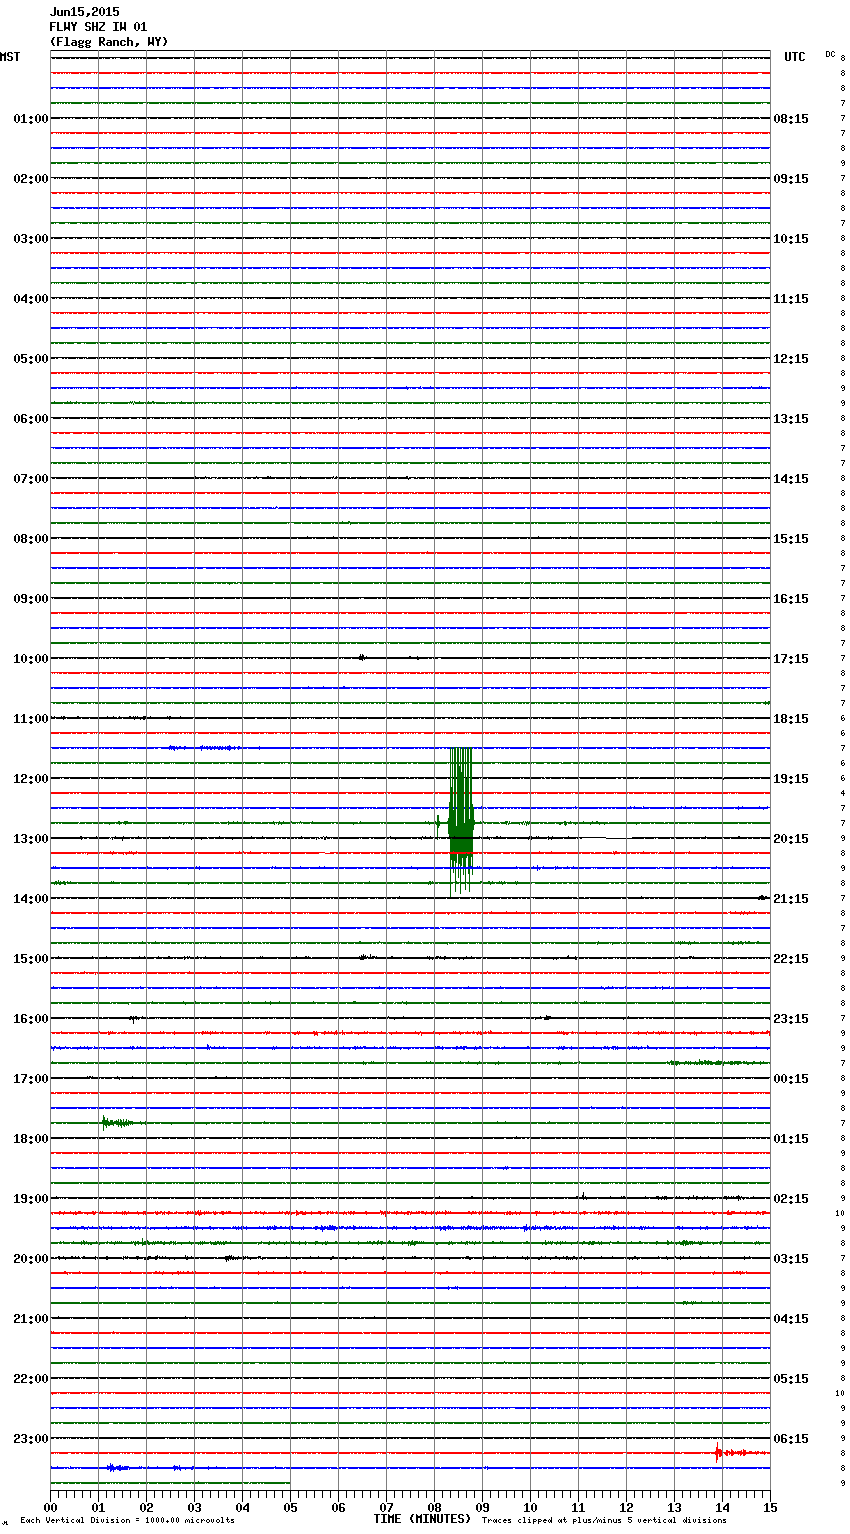Screen dimensions: 850x1534
Task: Select the 23:00 MST time label
Action: [x=30, y=1439]
